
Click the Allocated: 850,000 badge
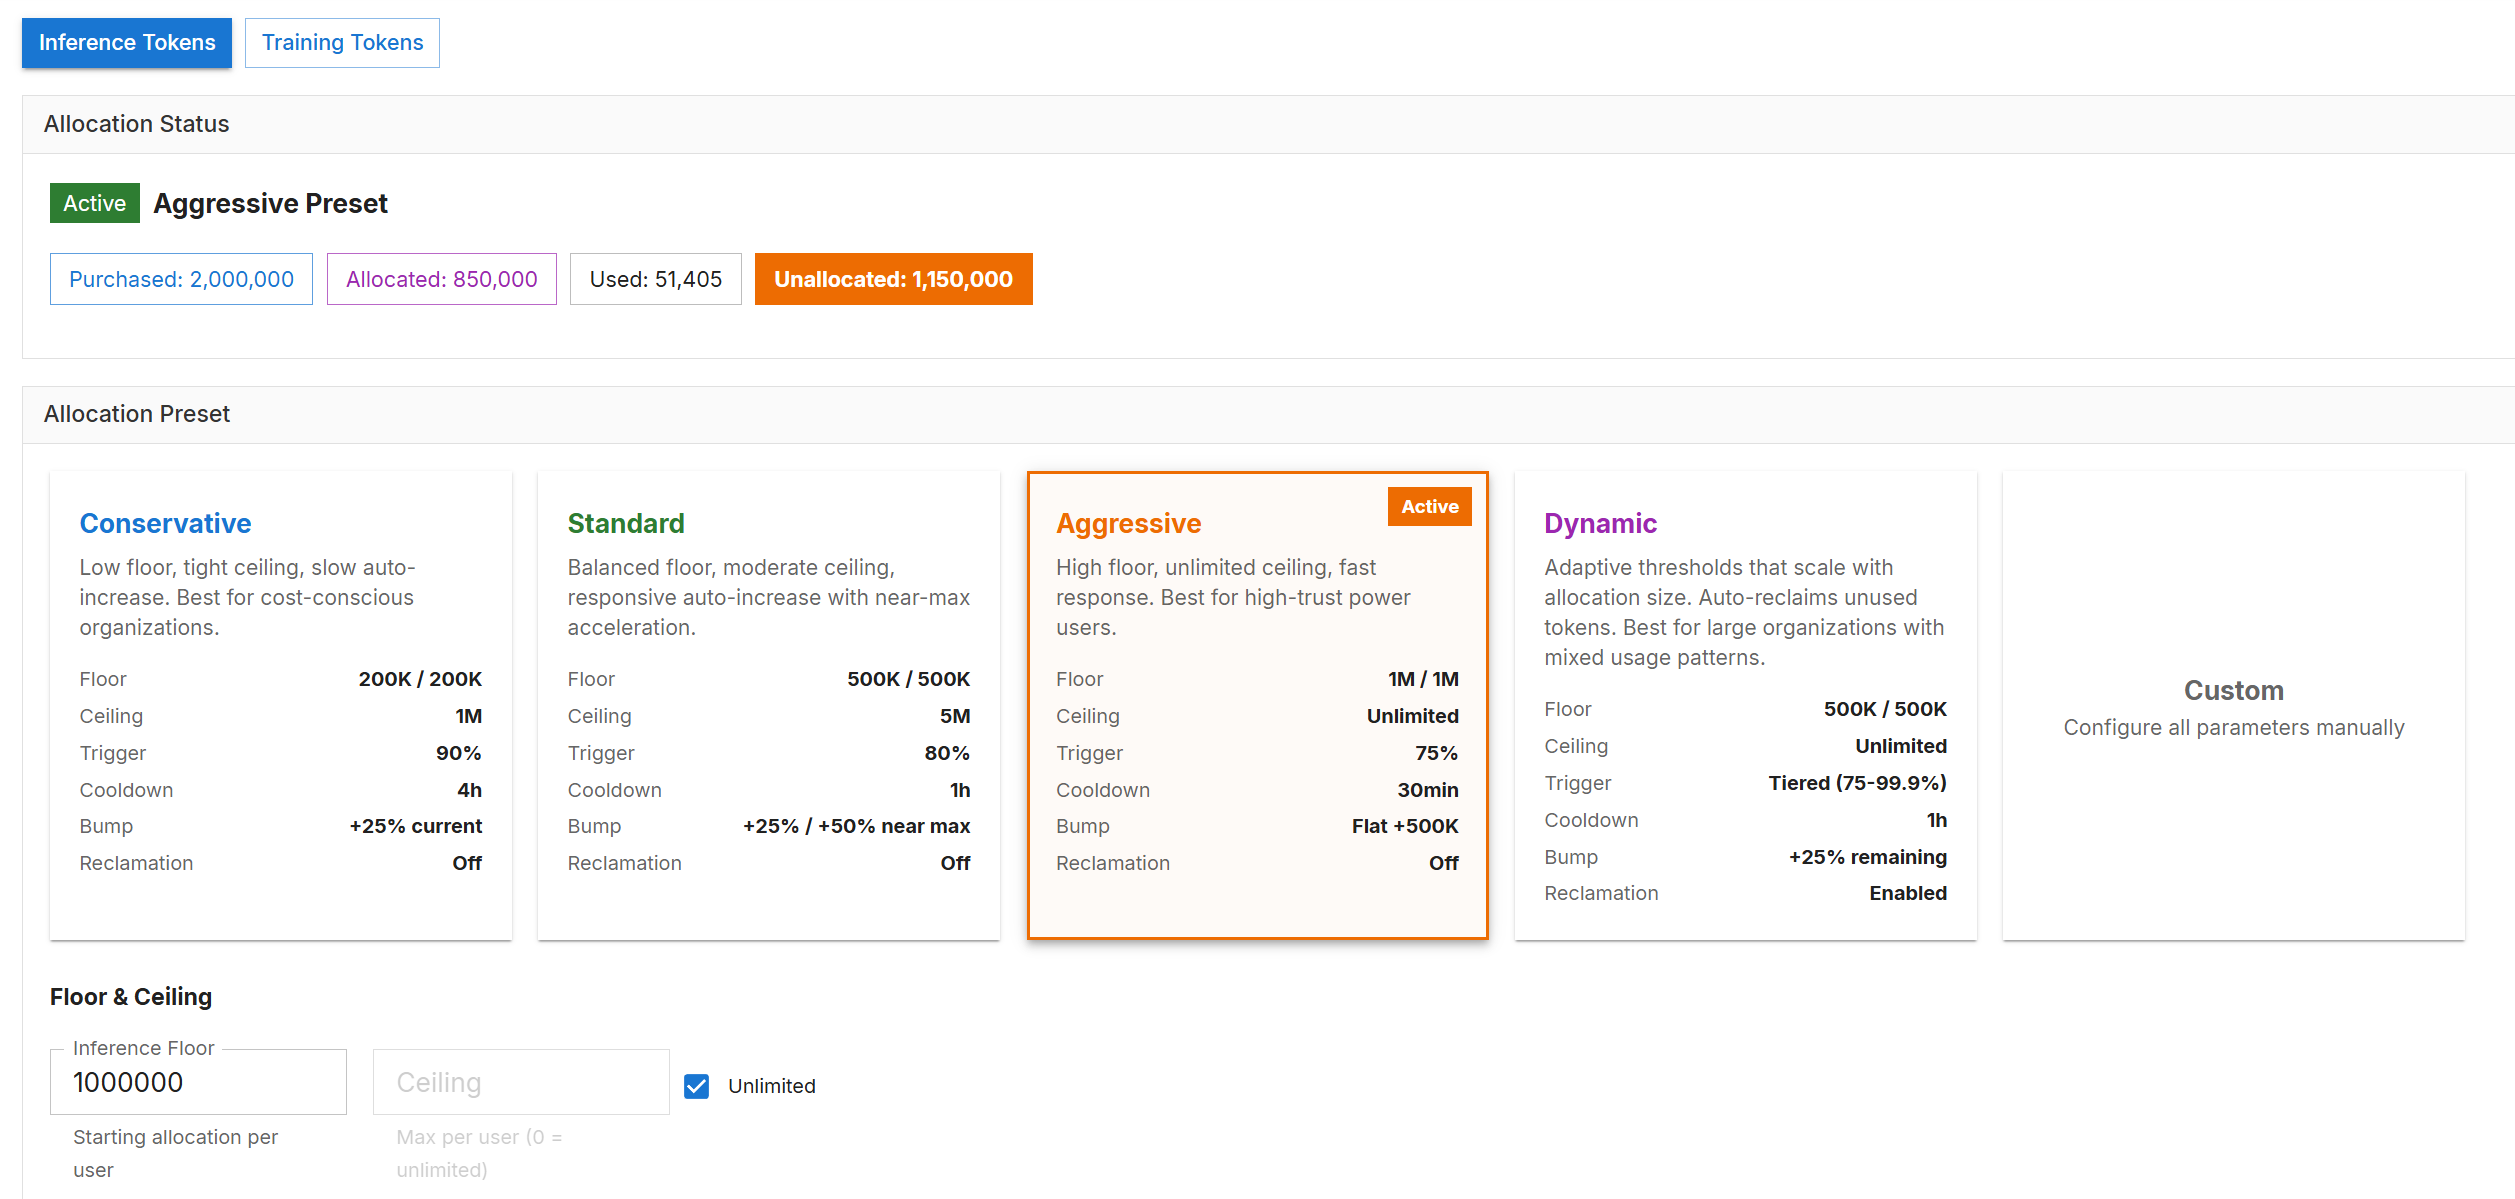(441, 279)
